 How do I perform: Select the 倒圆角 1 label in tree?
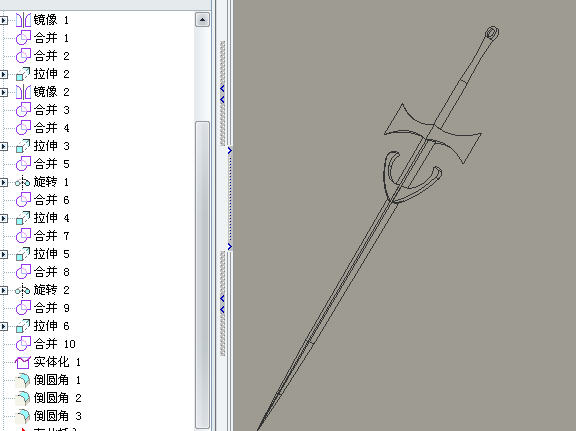57,380
